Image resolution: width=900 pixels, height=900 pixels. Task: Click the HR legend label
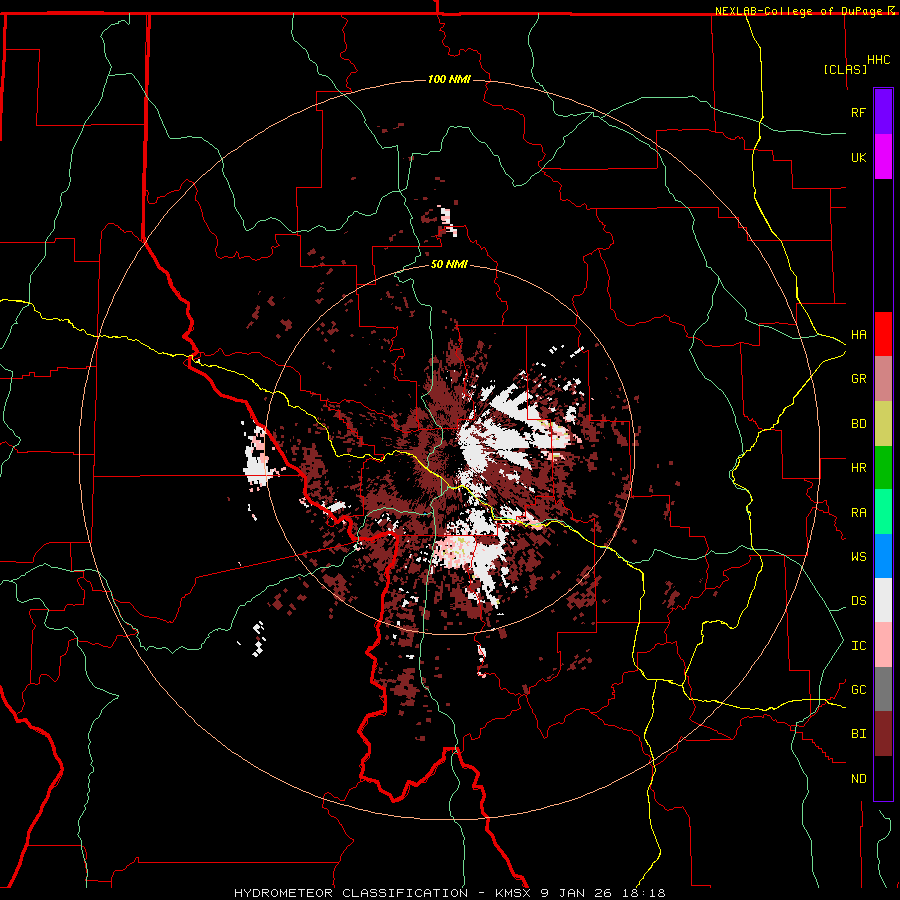pyautogui.click(x=858, y=468)
